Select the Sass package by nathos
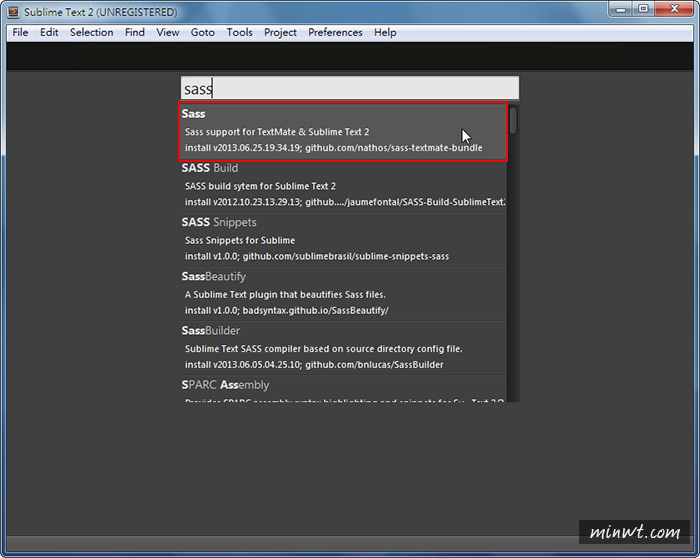The height and width of the screenshot is (558, 700). point(343,132)
